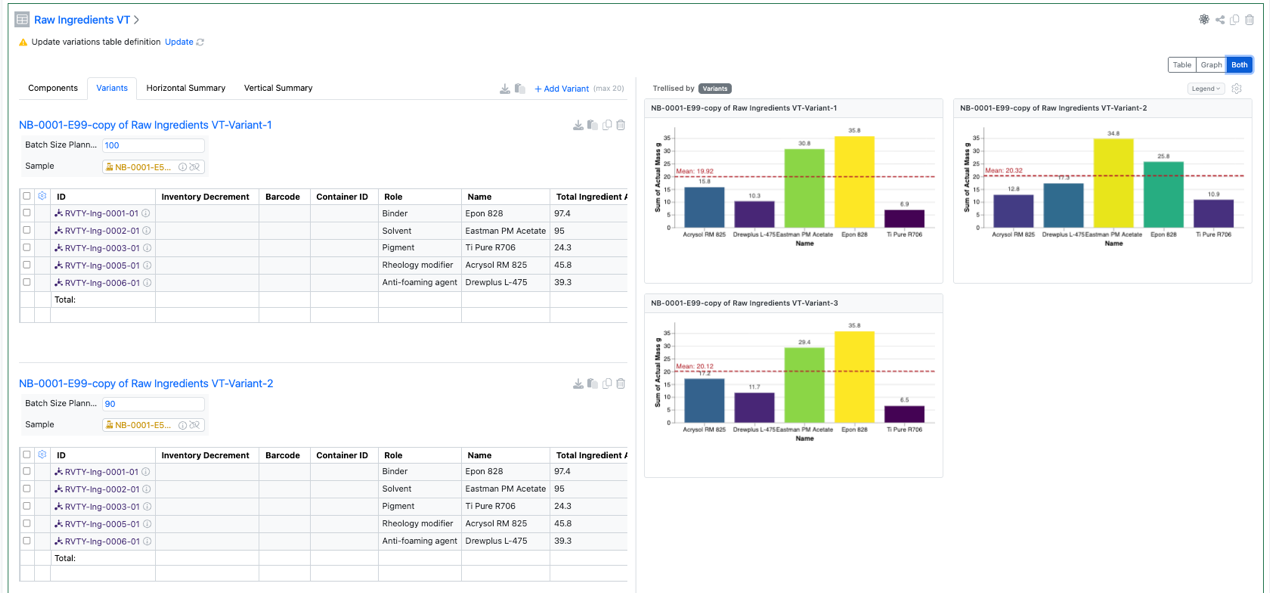Click paste icon in Variant-2 header
This screenshot has width=1270, height=593.
(x=593, y=384)
